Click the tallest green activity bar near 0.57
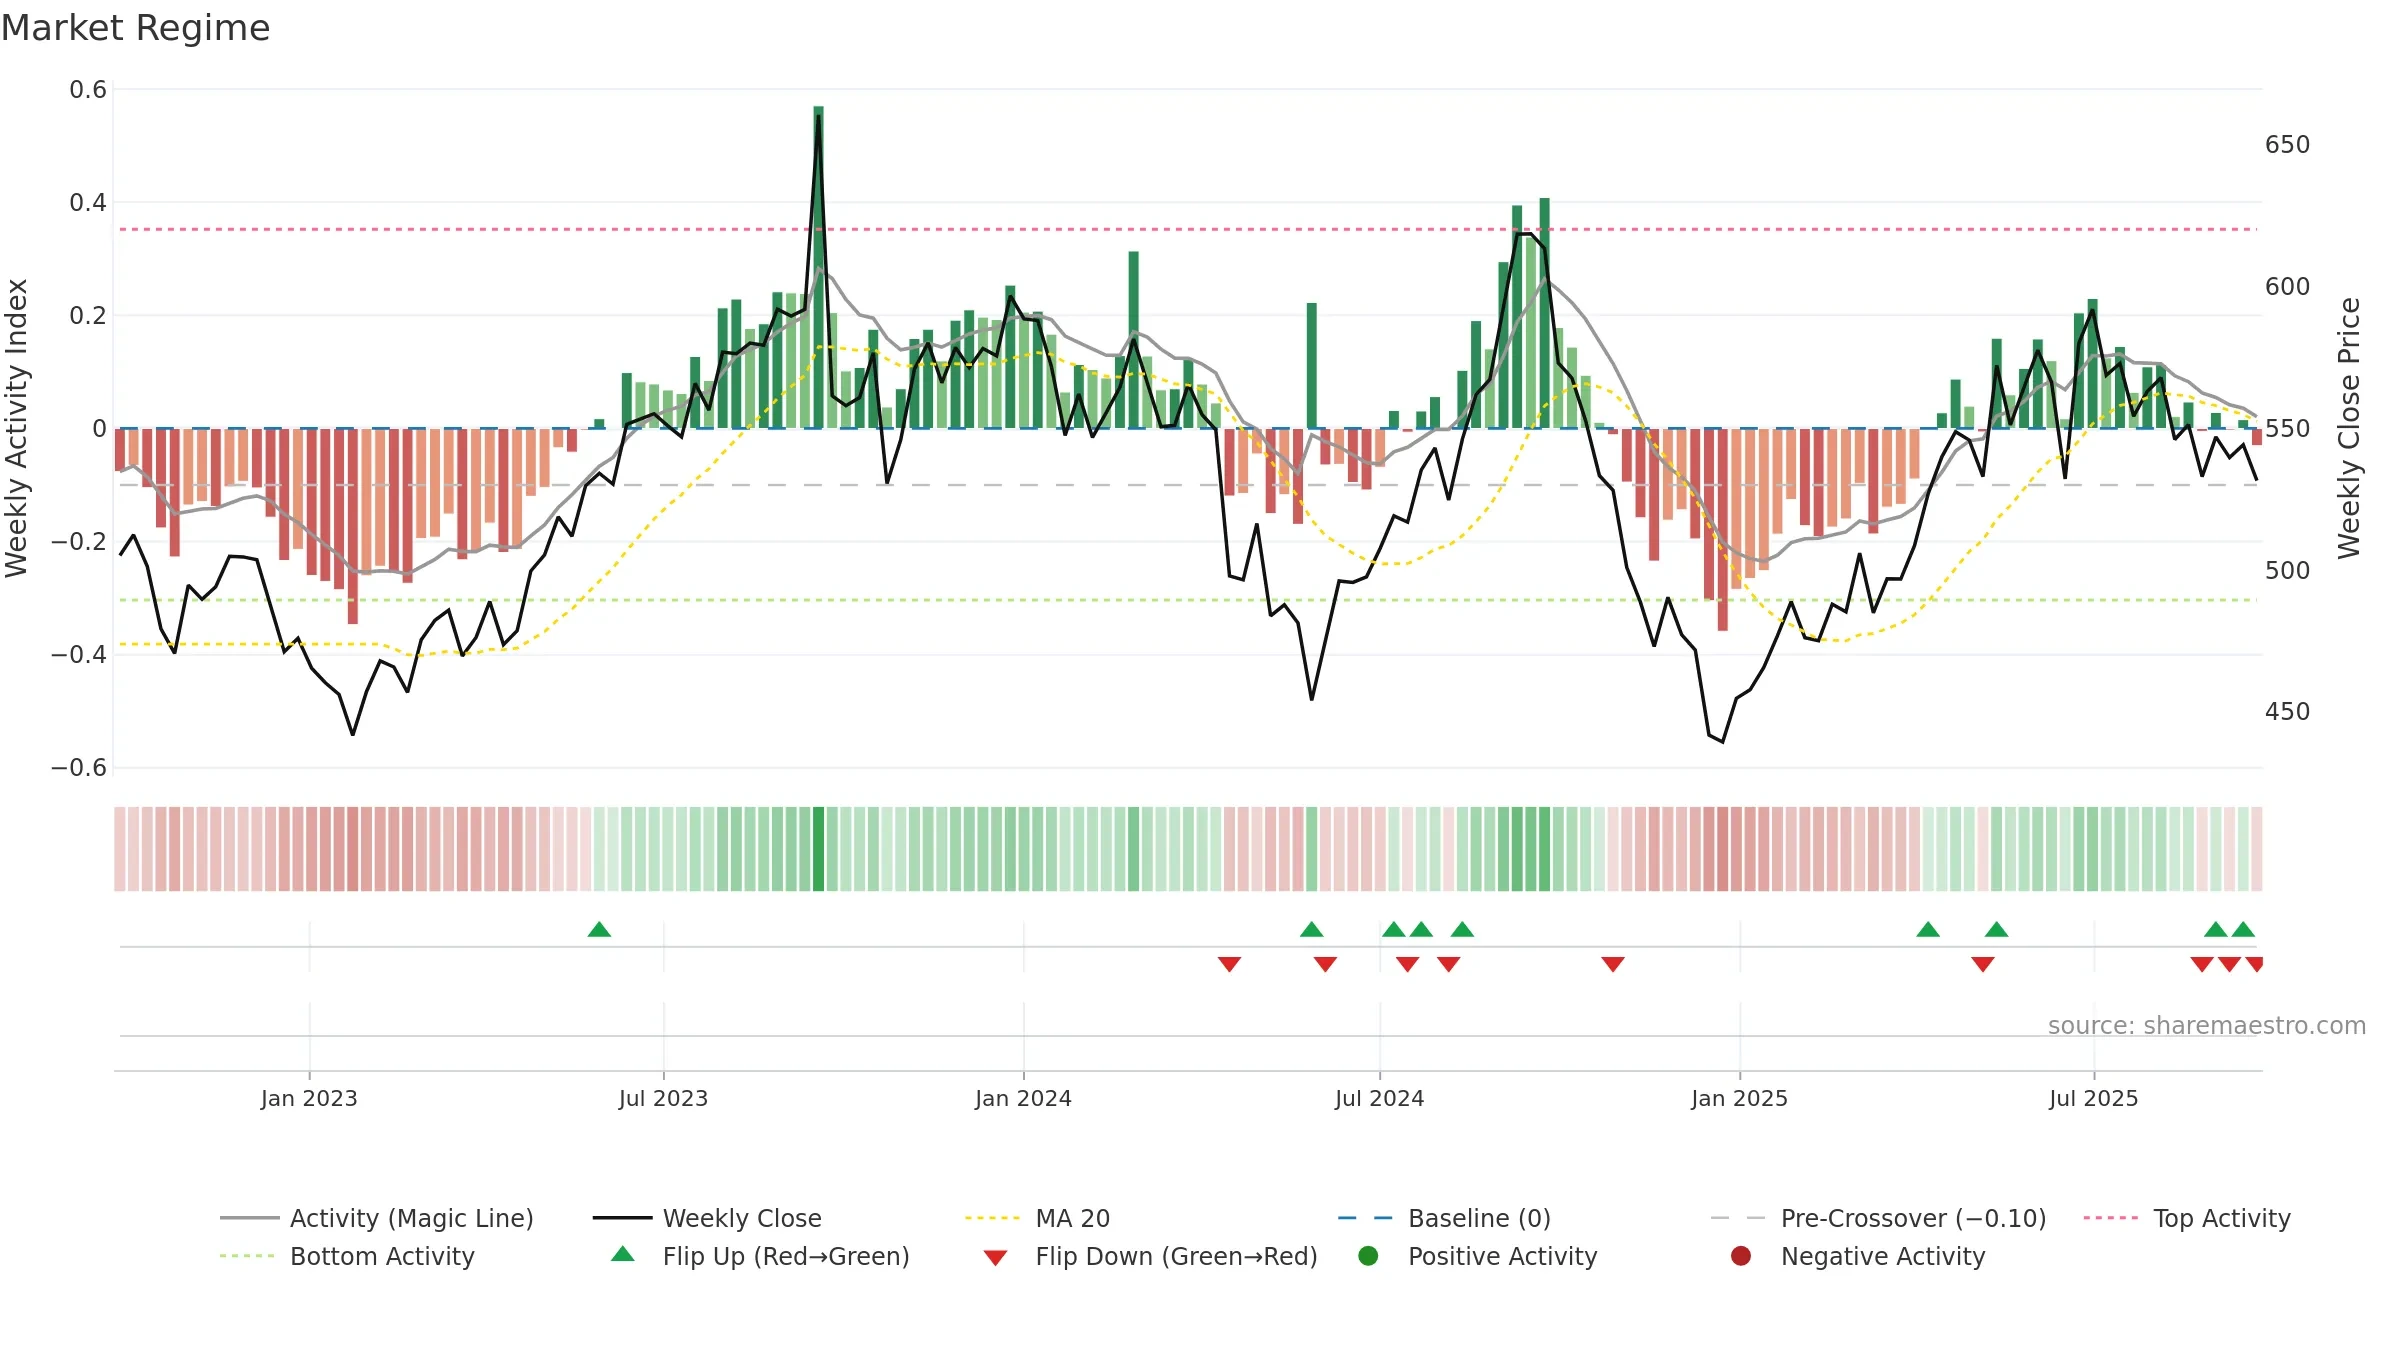The height and width of the screenshot is (1350, 2400). 818,267
